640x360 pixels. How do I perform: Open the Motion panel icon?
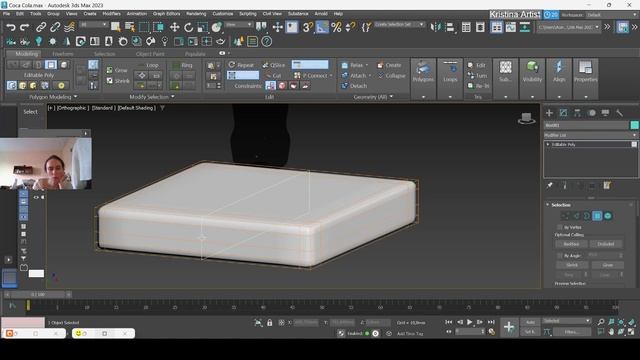[591, 113]
